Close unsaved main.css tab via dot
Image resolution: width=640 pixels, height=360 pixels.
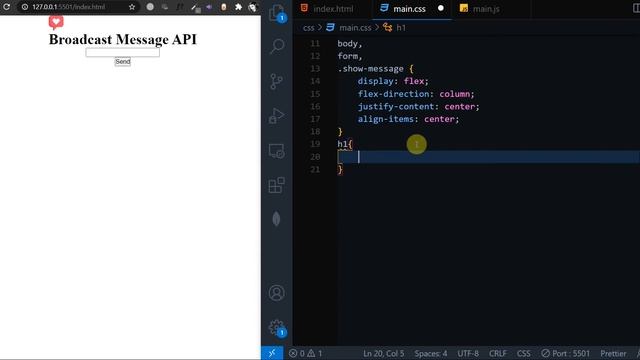coord(441,8)
